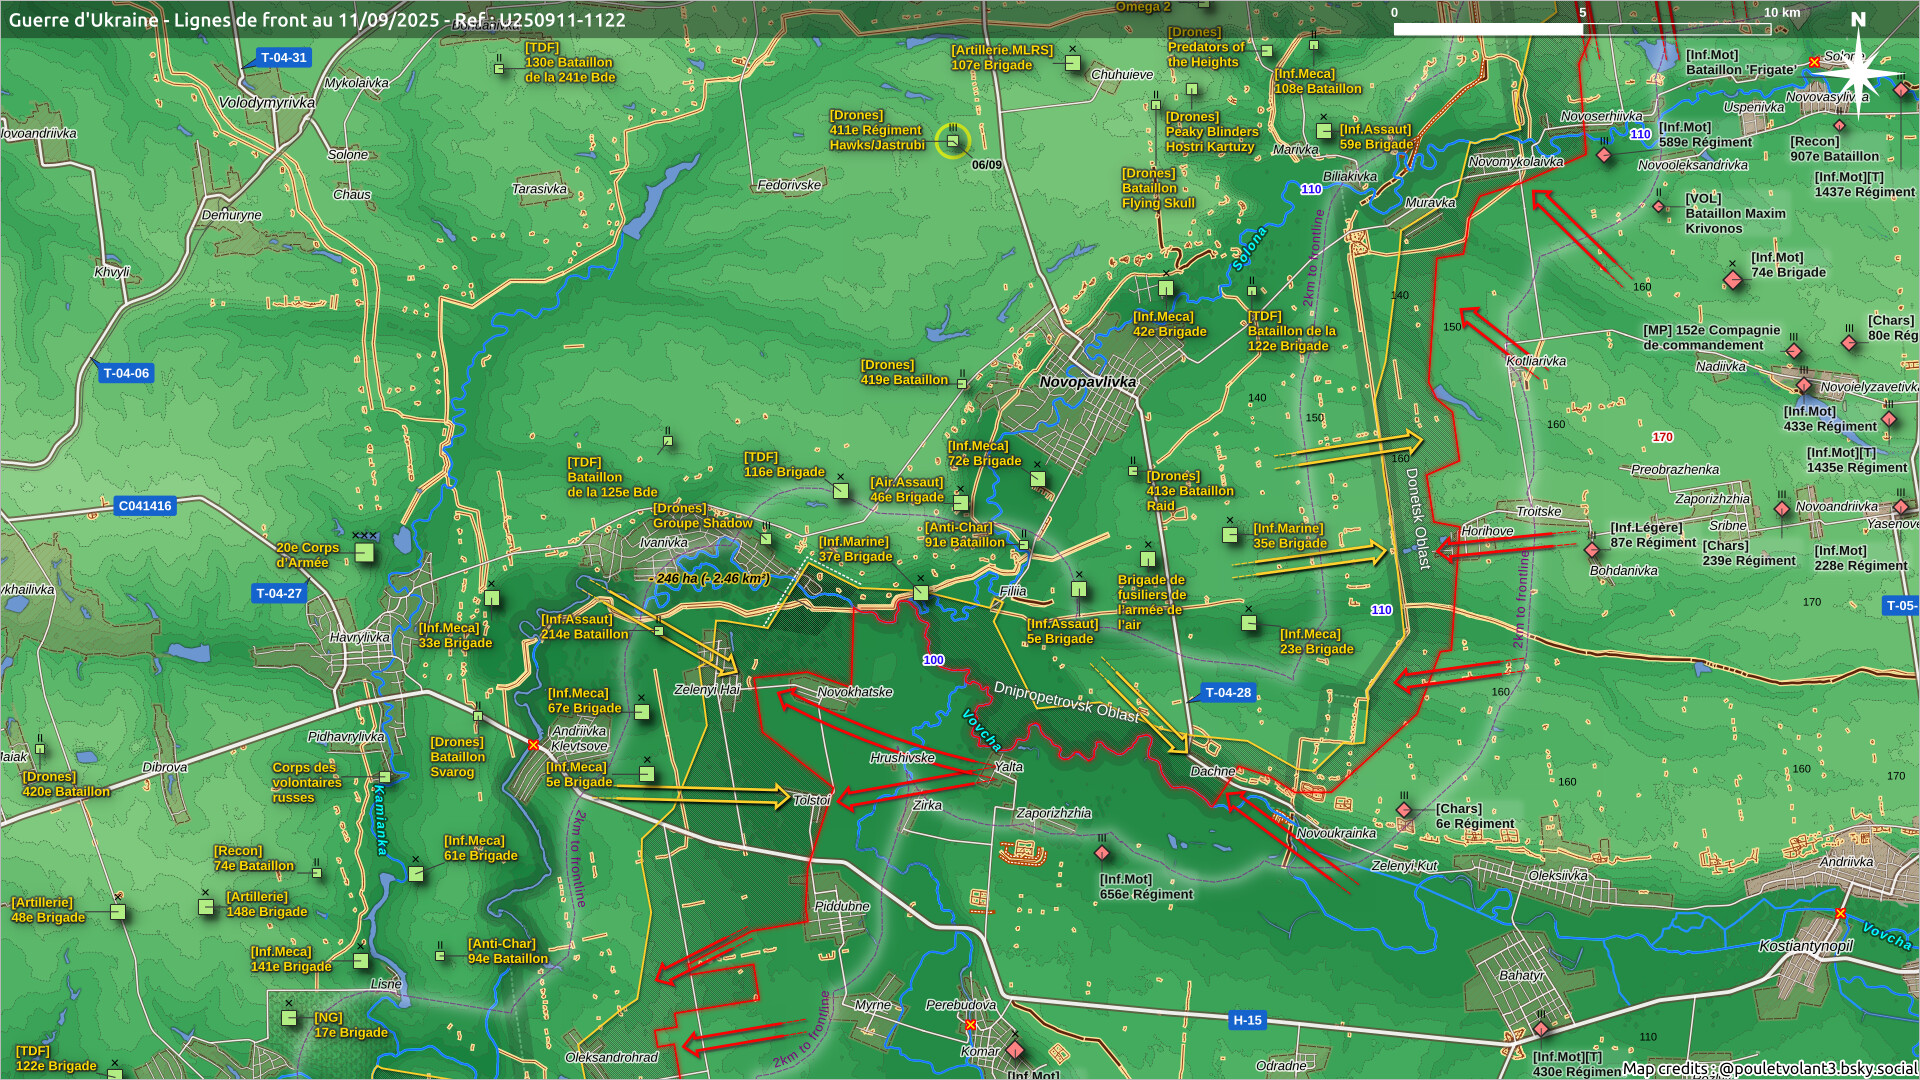Click the 656e Régiment red diamond marker
Viewport: 1920px width, 1080px height.
1102,853
